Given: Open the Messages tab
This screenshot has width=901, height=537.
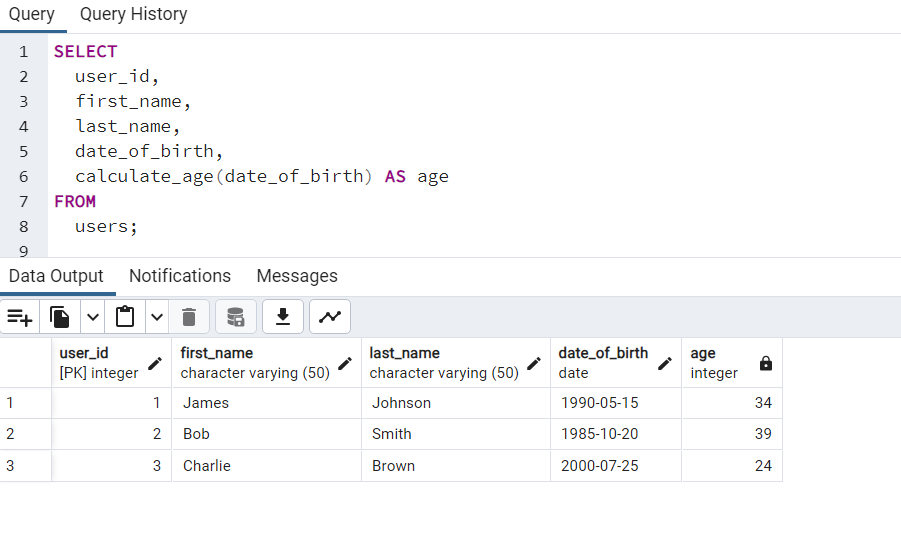Looking at the screenshot, I should point(297,276).
